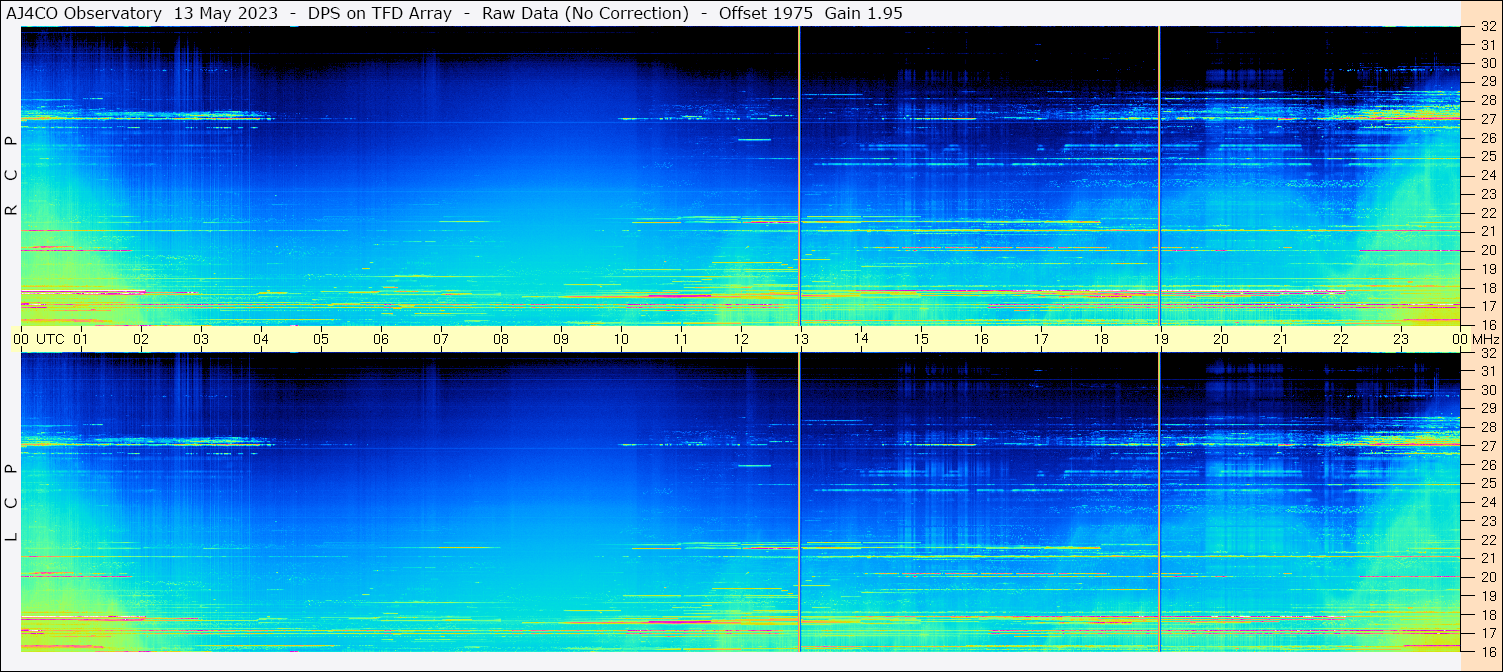
Task: Click the 14 hour tick label
Action: [x=861, y=339]
